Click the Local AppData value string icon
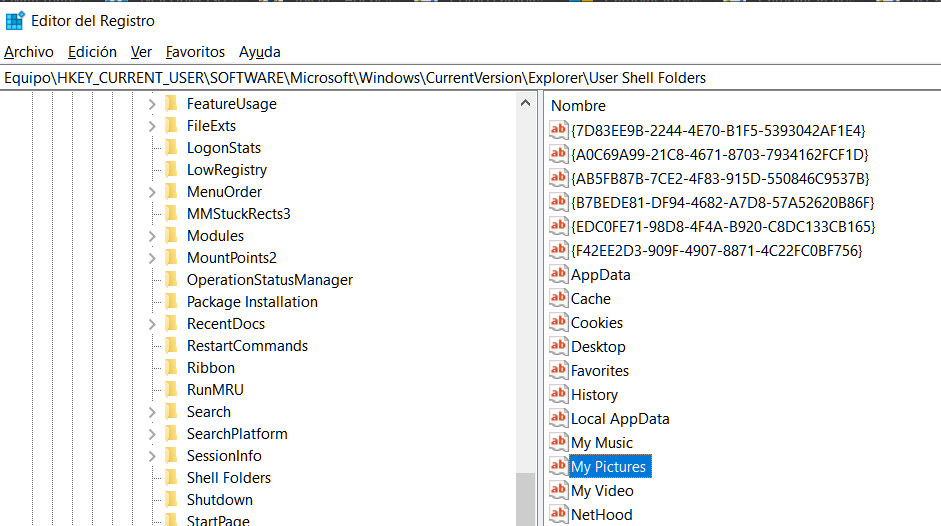The image size is (941, 526). (558, 419)
